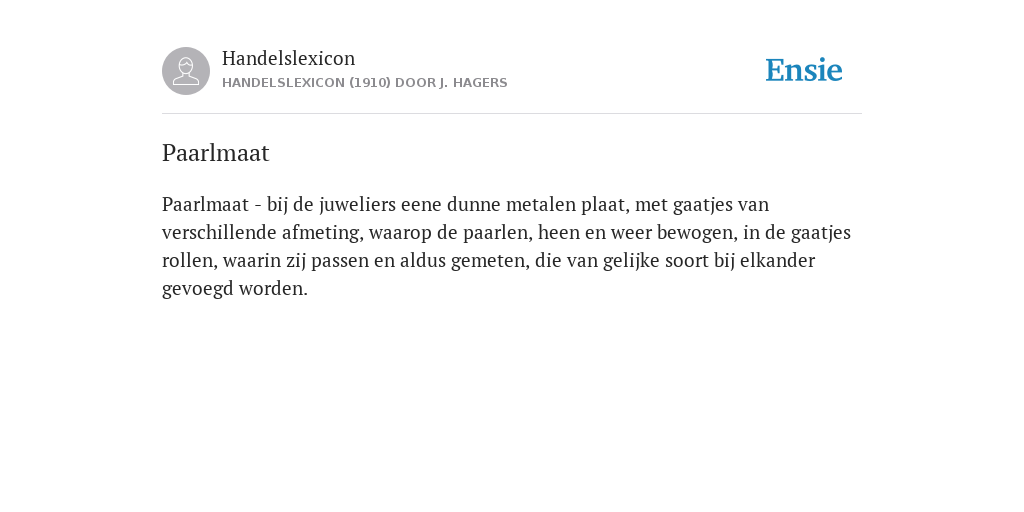This screenshot has height=512, width=1024.
Task: Click the word 'rollen' starting the third line
Action: (190, 261)
